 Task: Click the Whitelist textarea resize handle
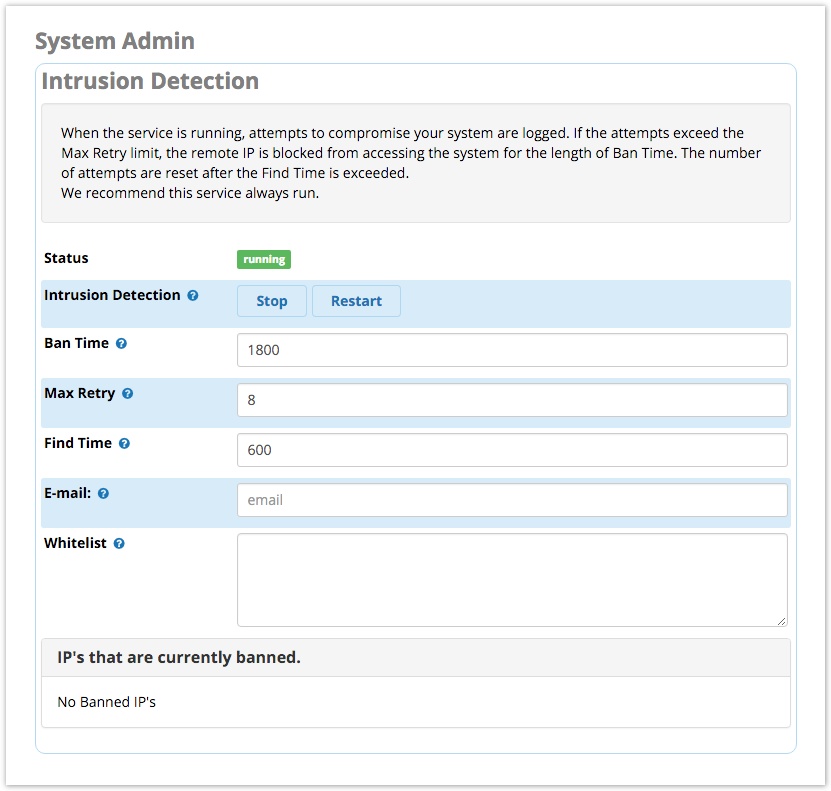tap(781, 620)
